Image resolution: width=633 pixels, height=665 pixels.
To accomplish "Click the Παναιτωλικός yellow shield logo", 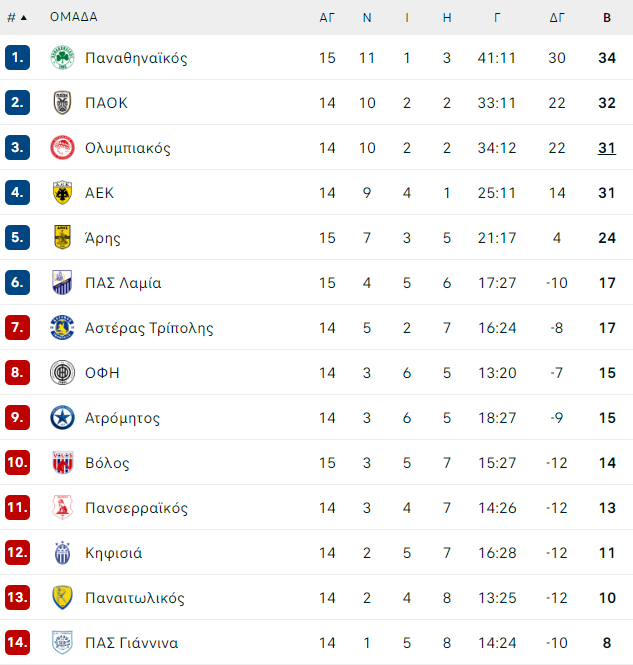I will pyautogui.click(x=62, y=597).
